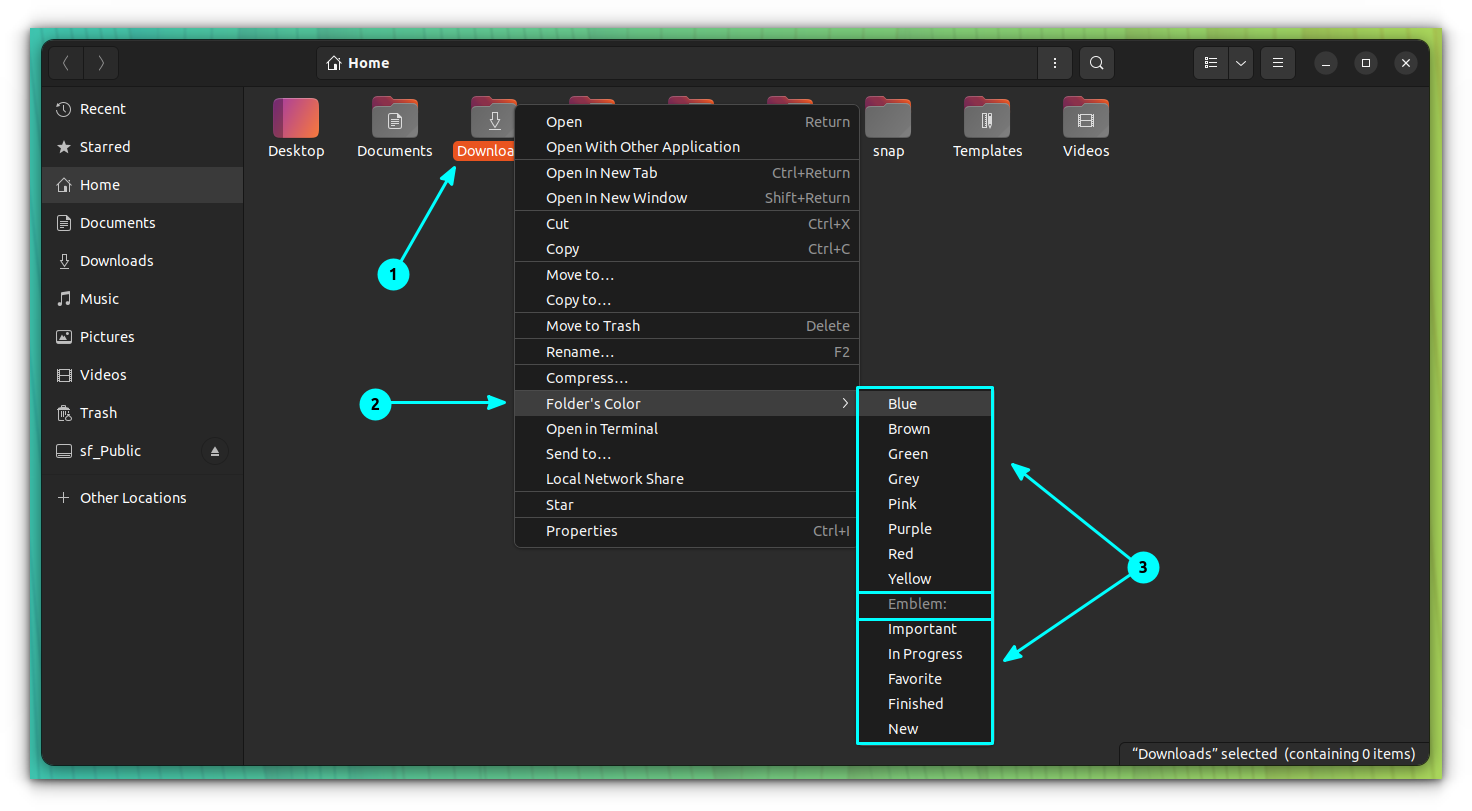Open Documents in the sidebar
Viewport: 1472px width, 811px height.
click(143, 223)
